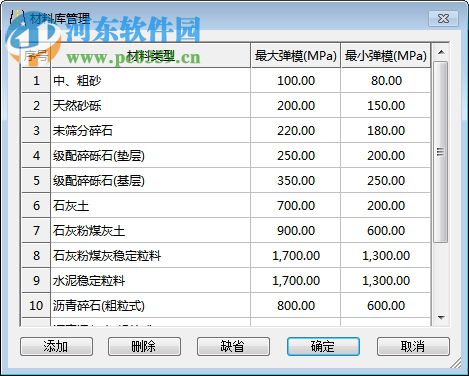Select row header number 5
Viewport: 469px width, 376px height.
(36, 181)
